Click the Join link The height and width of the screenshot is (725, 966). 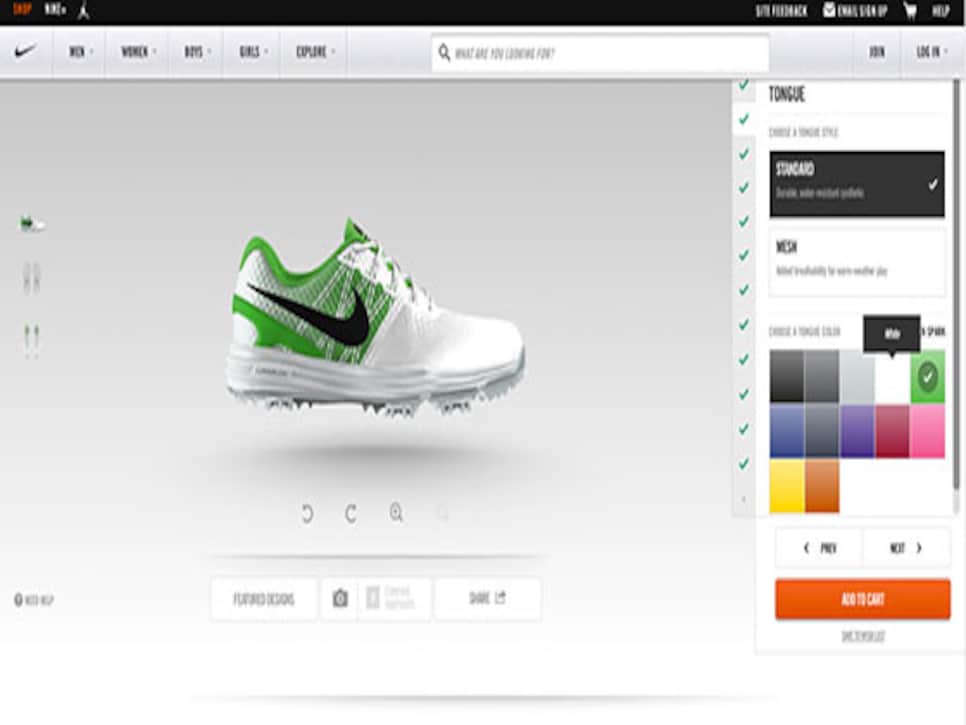pos(877,52)
